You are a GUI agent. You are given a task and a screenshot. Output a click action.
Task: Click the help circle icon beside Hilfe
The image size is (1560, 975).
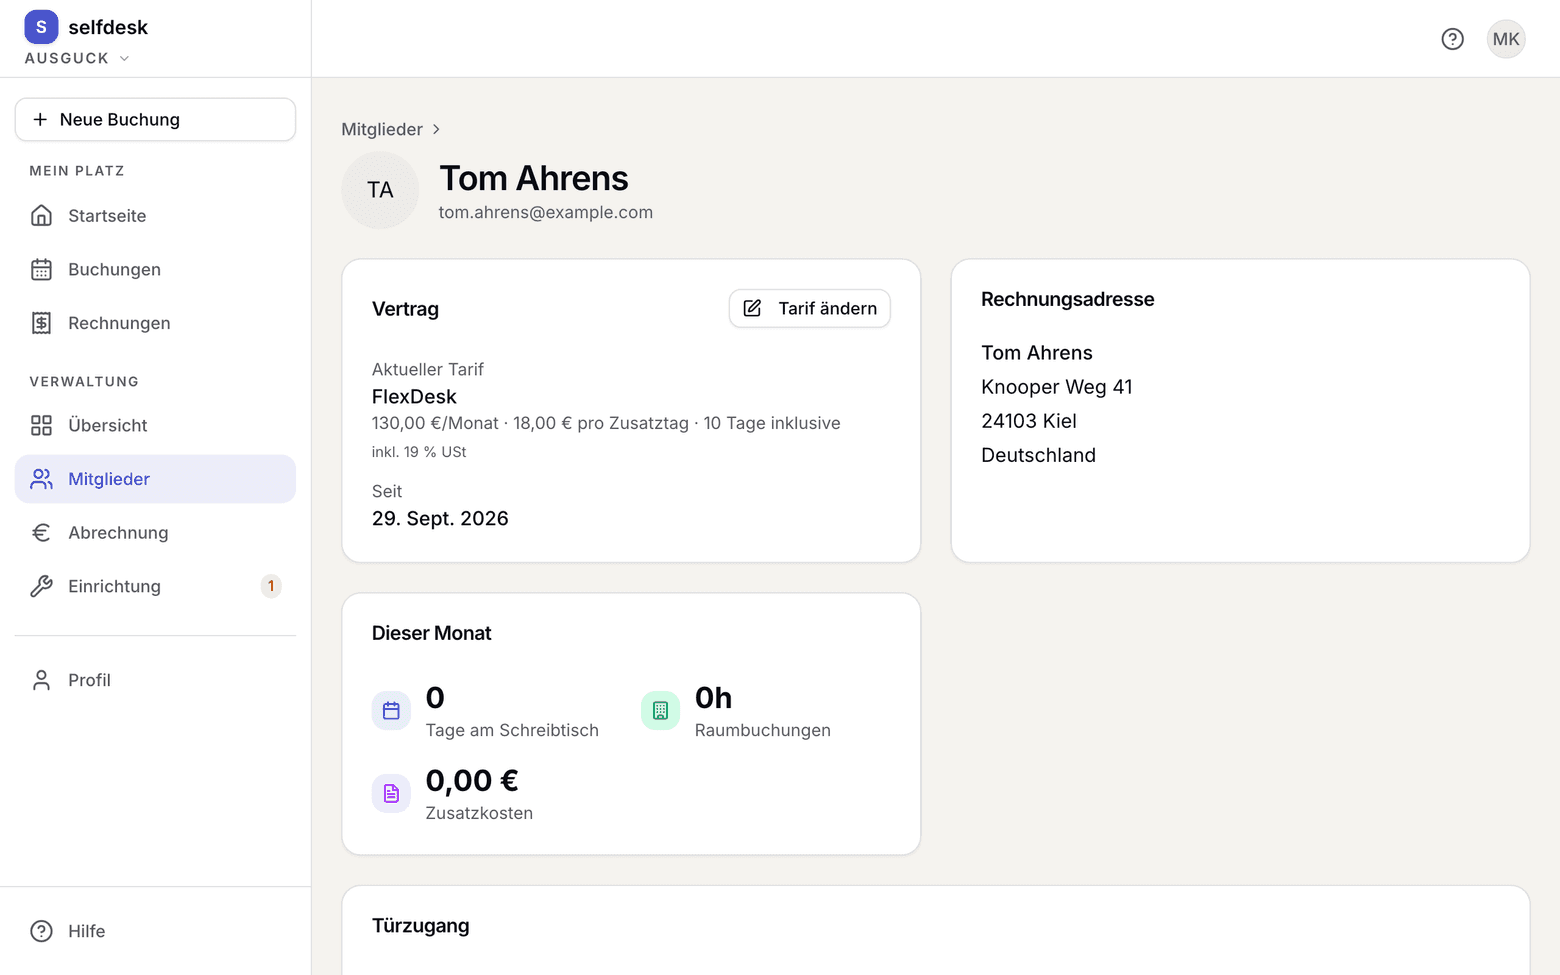pyautogui.click(x=41, y=931)
